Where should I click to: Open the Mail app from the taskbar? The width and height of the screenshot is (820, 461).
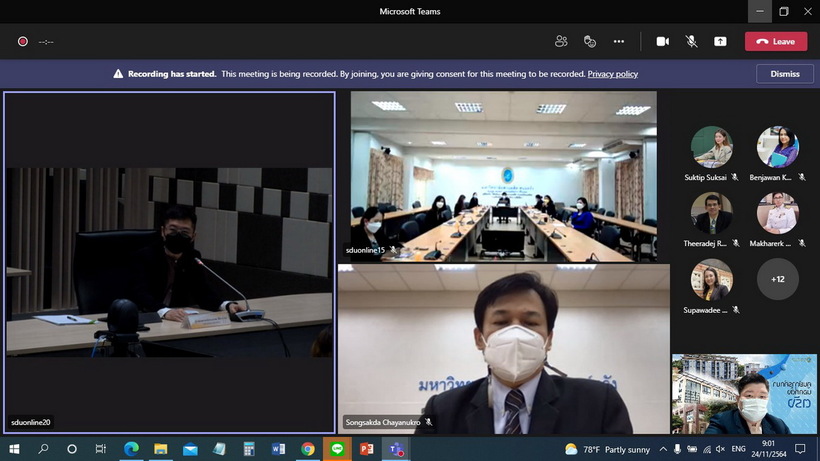coord(190,449)
